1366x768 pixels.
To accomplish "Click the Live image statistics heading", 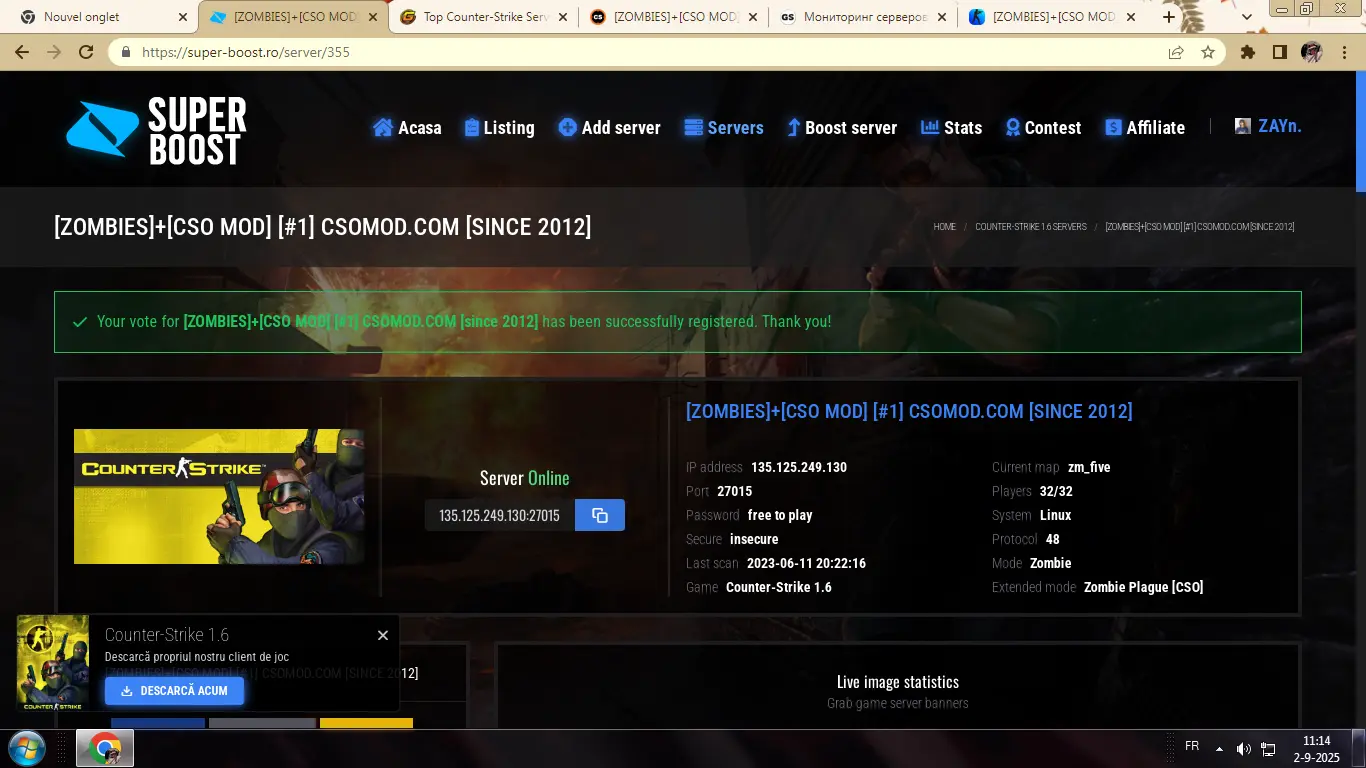I will tap(898, 682).
